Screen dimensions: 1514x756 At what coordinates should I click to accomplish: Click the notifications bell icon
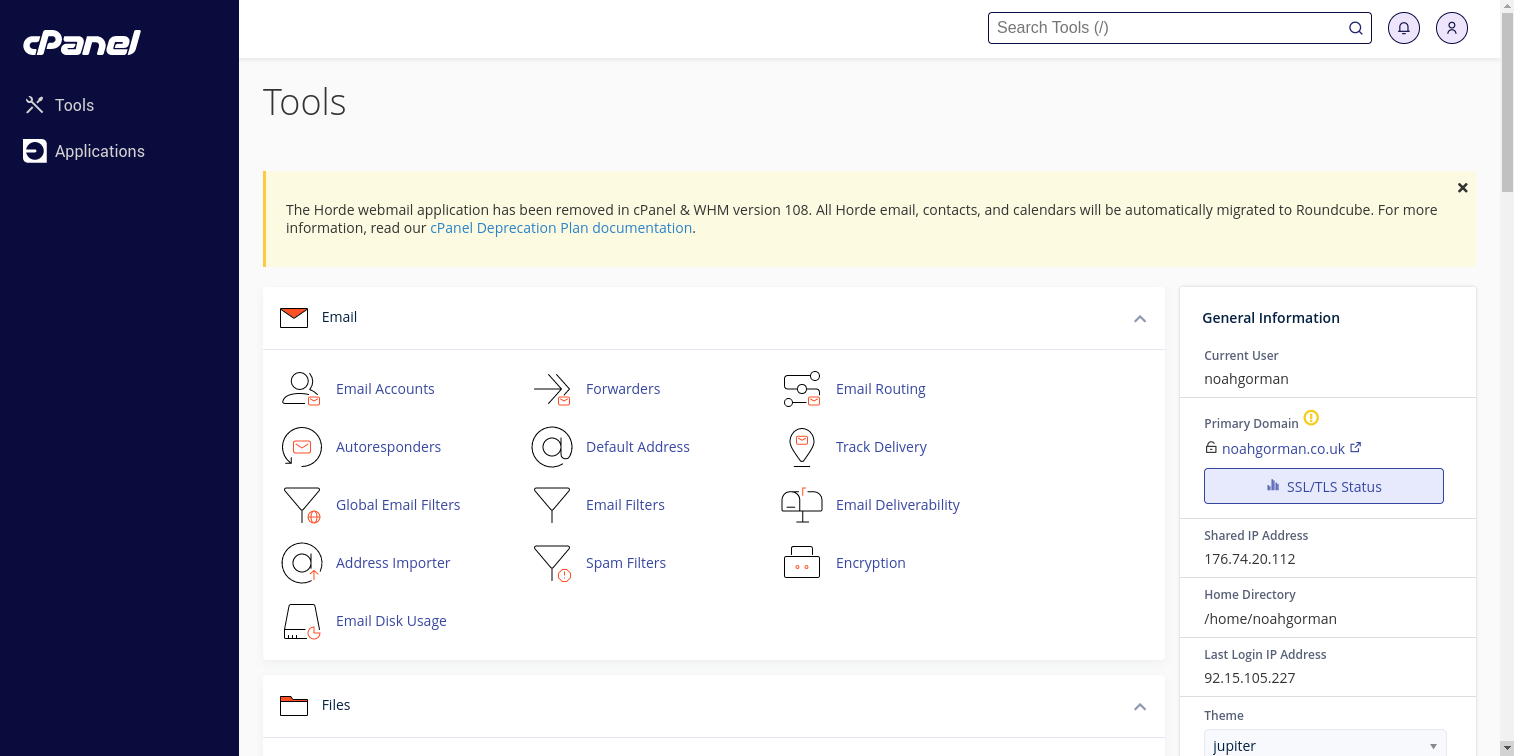[1404, 28]
